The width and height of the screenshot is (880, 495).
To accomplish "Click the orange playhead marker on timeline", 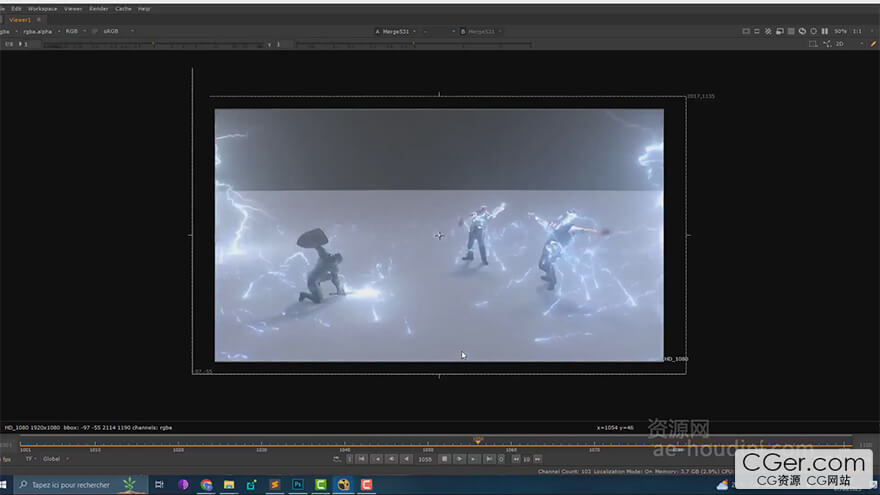I will [x=478, y=441].
